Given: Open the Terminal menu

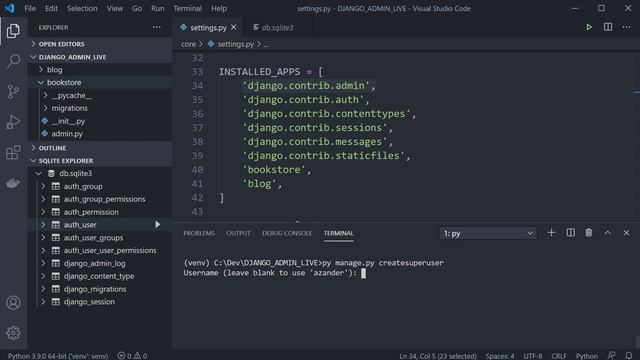Looking at the screenshot, I should pos(187,8).
